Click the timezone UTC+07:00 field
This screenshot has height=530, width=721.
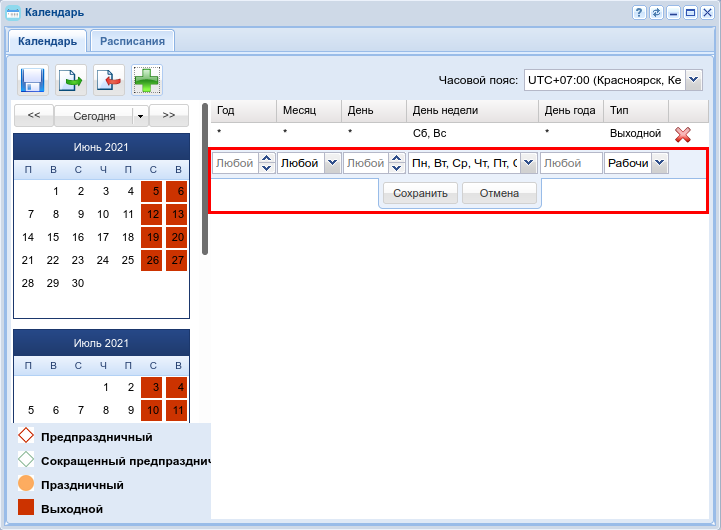pyautogui.click(x=605, y=80)
